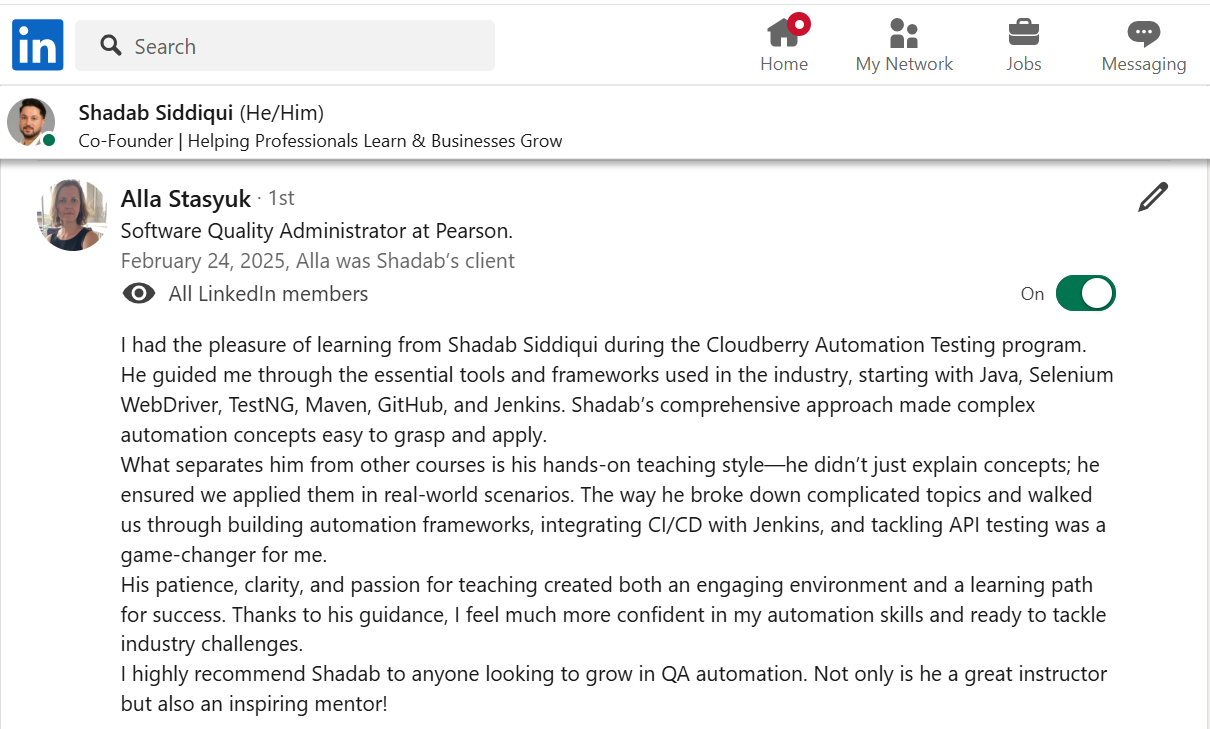Open the Jobs navigation item
The width and height of the screenshot is (1210, 729).
click(x=1023, y=46)
